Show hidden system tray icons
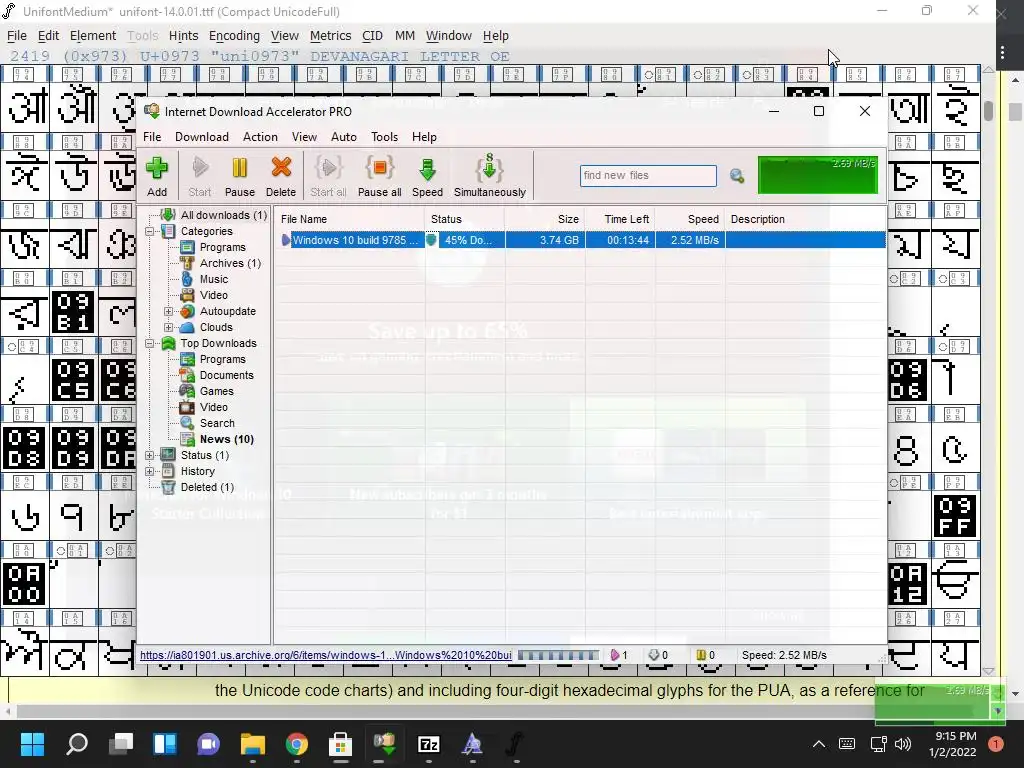This screenshot has height=768, width=1024. pos(818,744)
